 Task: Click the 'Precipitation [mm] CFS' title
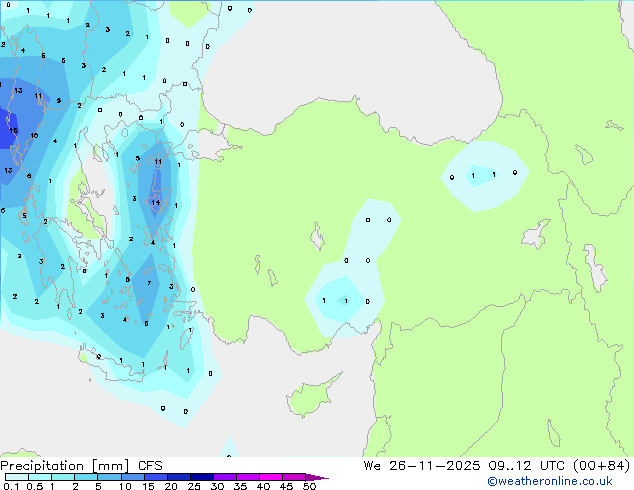coord(81,466)
